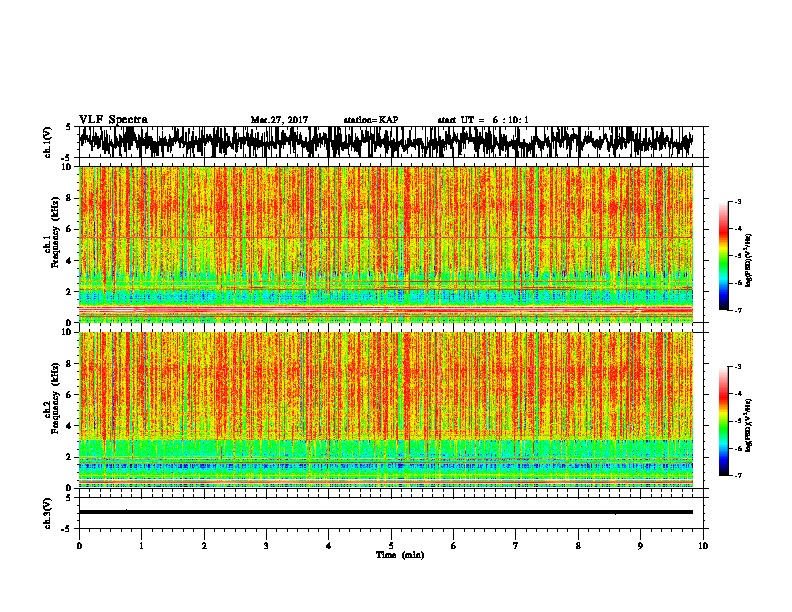Image resolution: width=792 pixels, height=612 pixels.
Task: Select the "start UT = 6:10:1" text
Action: 483,120
